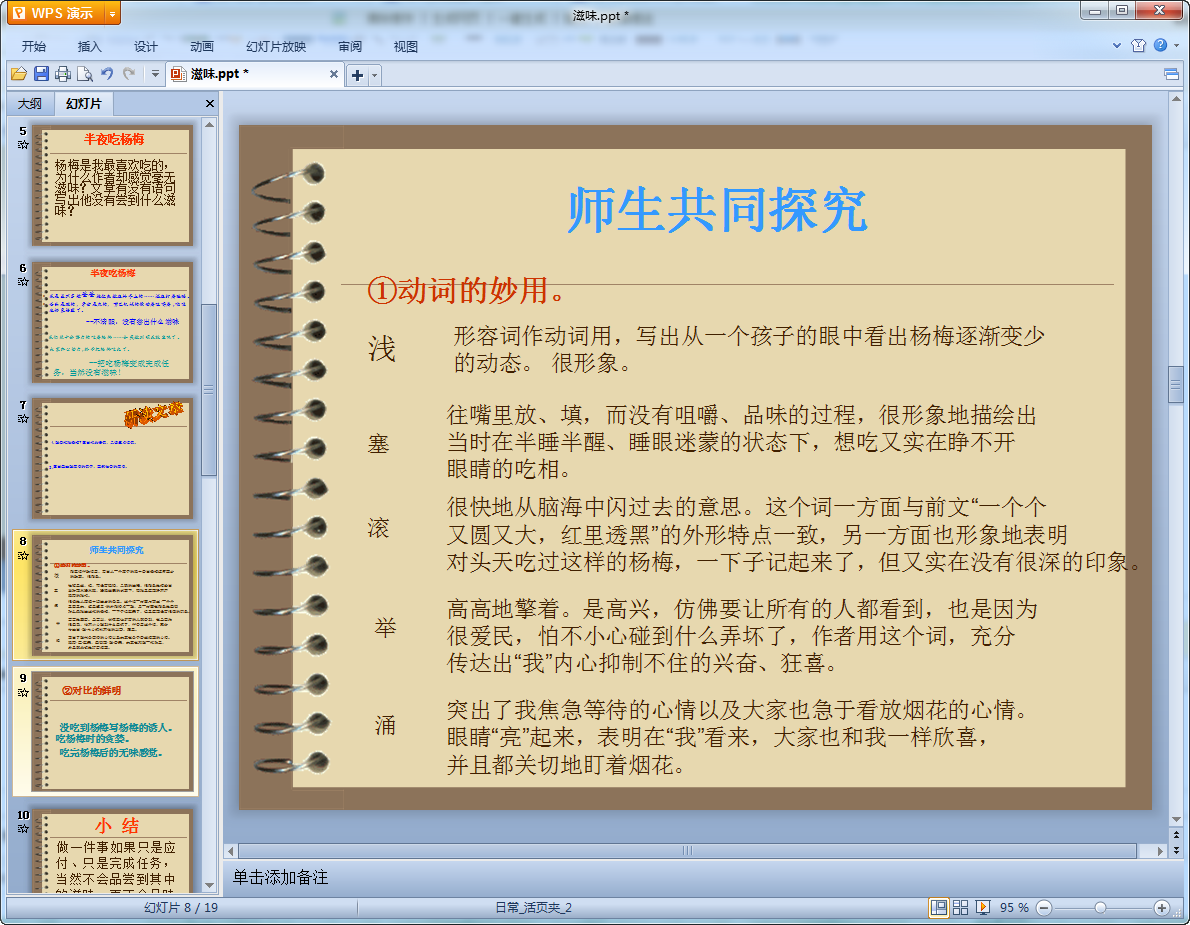Click the slide title 师生共同探究

coord(717,209)
